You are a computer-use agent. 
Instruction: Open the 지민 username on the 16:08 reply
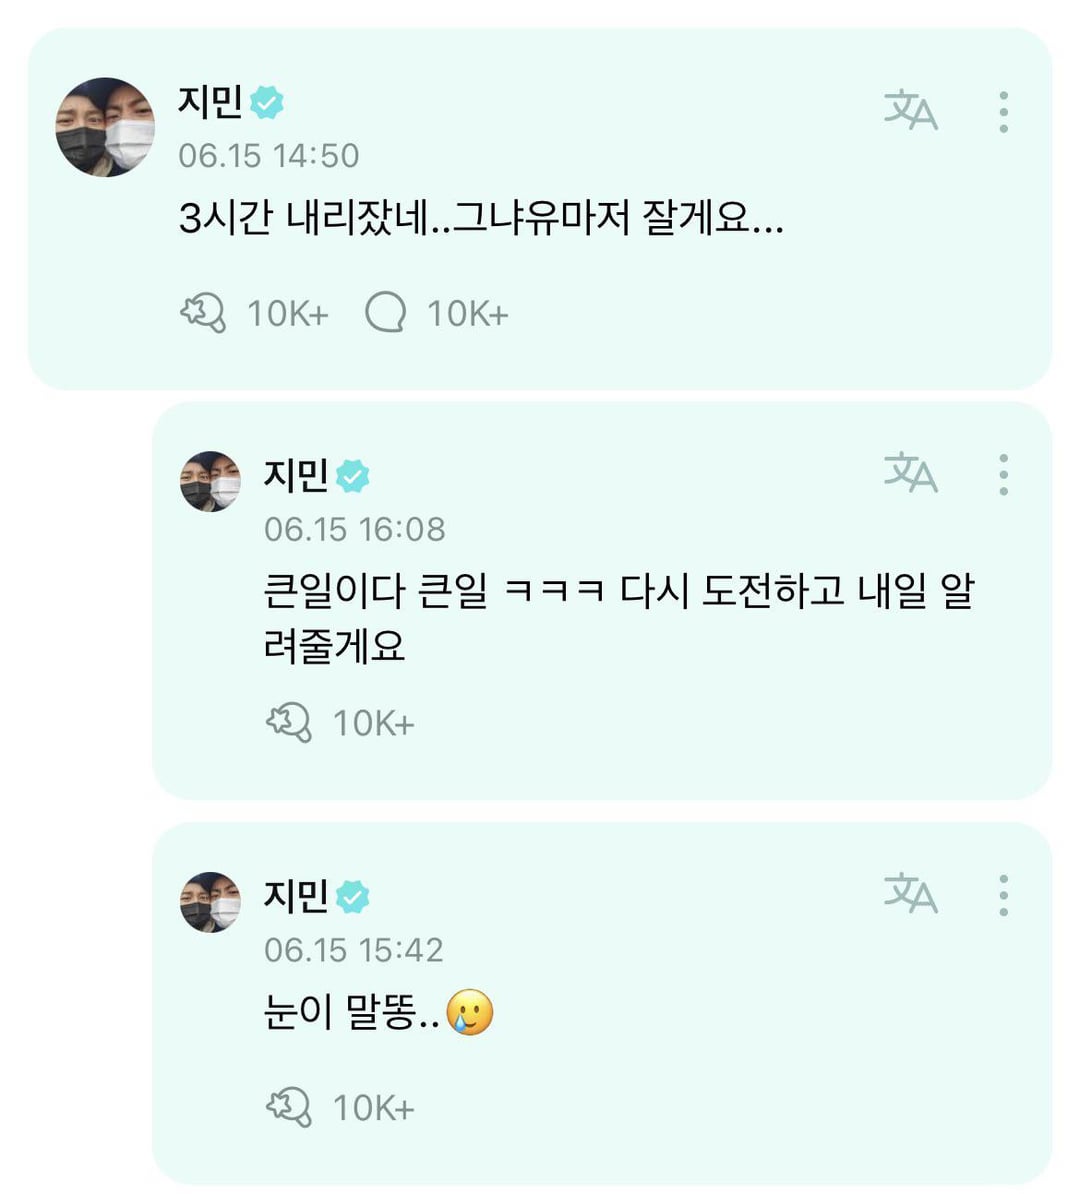[x=295, y=475]
